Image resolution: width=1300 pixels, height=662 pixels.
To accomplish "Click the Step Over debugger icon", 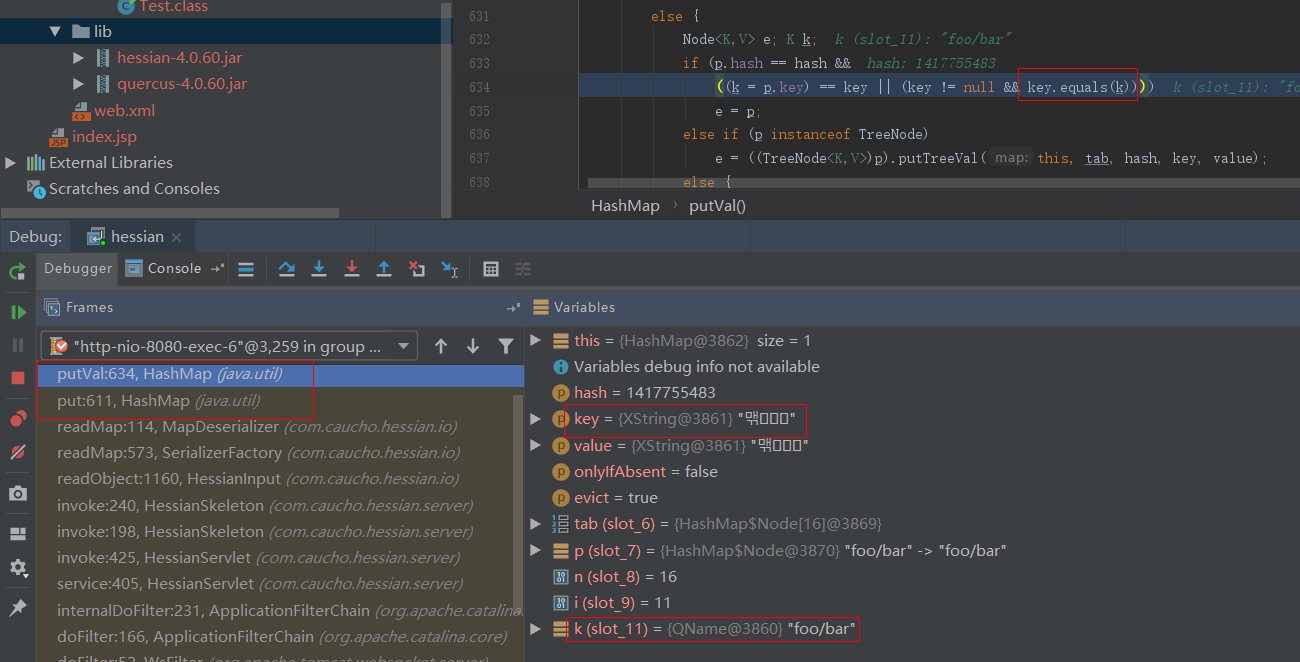I will click(x=287, y=269).
